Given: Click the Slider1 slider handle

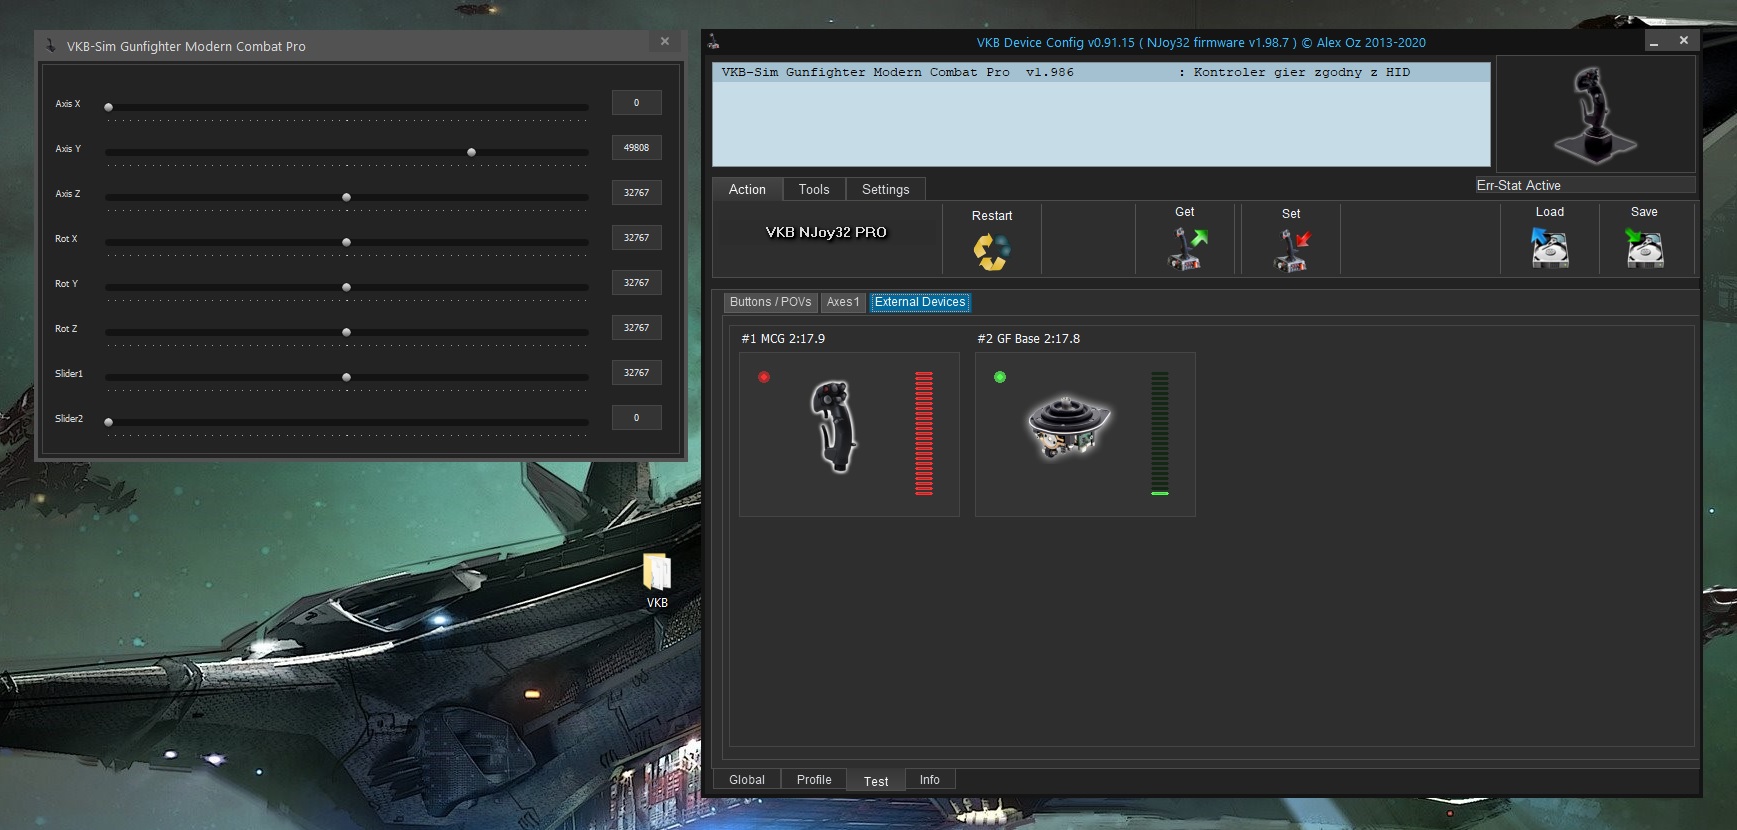Looking at the screenshot, I should pyautogui.click(x=346, y=377).
